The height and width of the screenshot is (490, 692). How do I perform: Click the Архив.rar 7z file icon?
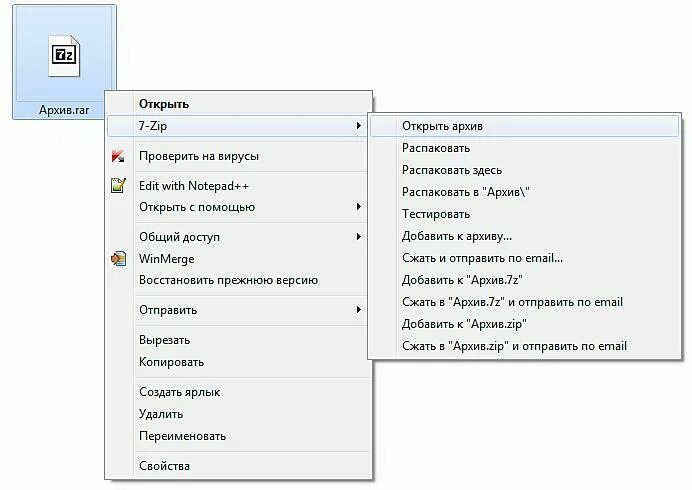click(64, 55)
